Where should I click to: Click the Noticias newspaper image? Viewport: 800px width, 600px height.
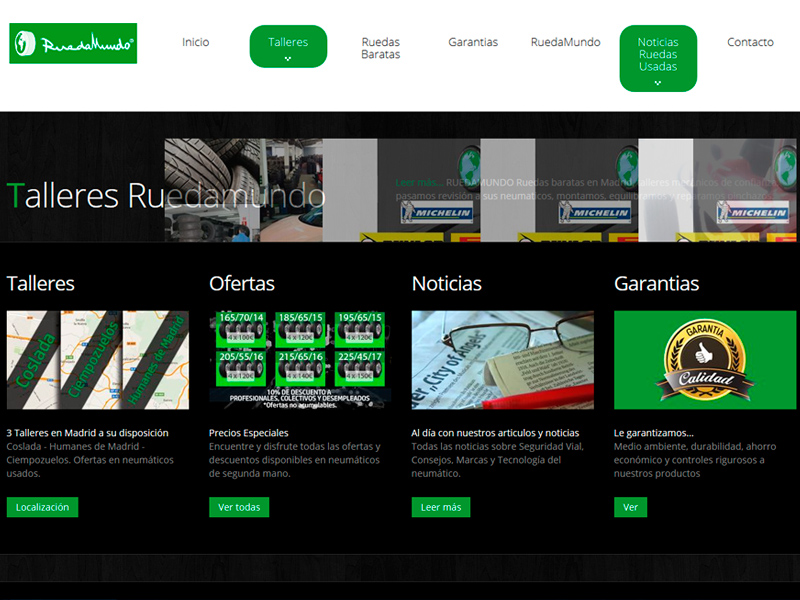click(x=502, y=360)
